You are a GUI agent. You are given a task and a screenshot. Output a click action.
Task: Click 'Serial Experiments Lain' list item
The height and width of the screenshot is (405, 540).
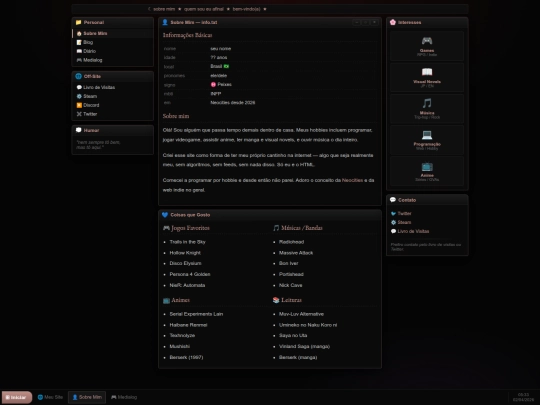click(x=196, y=314)
